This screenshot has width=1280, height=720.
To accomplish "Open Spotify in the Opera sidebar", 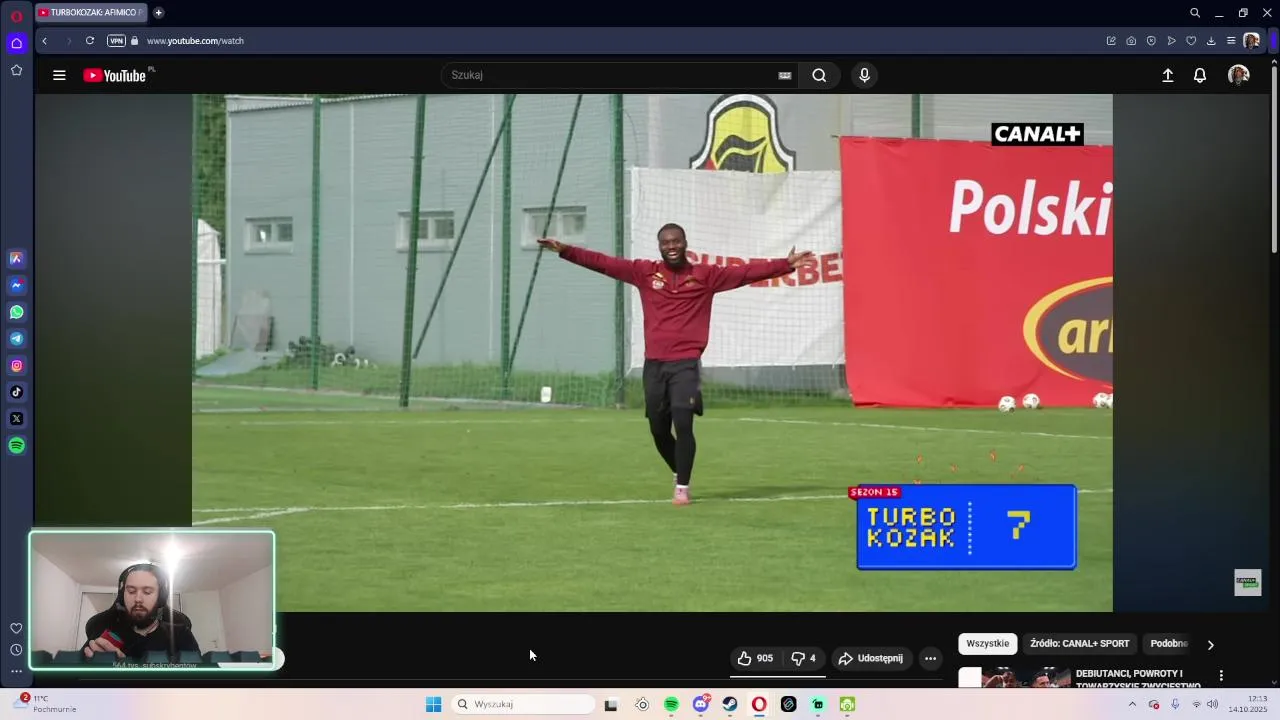I will pos(16,446).
